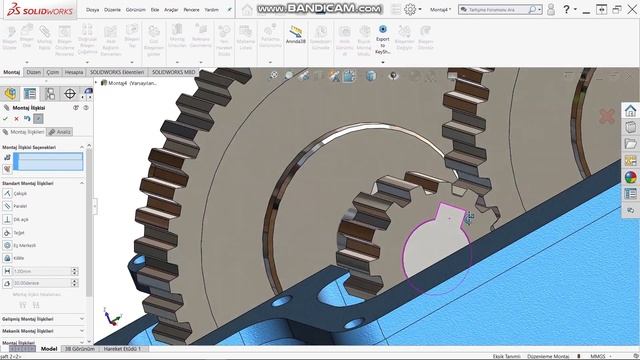640x360 pixels.
Task: Click the MMGS units status bar entry
Action: (598, 356)
